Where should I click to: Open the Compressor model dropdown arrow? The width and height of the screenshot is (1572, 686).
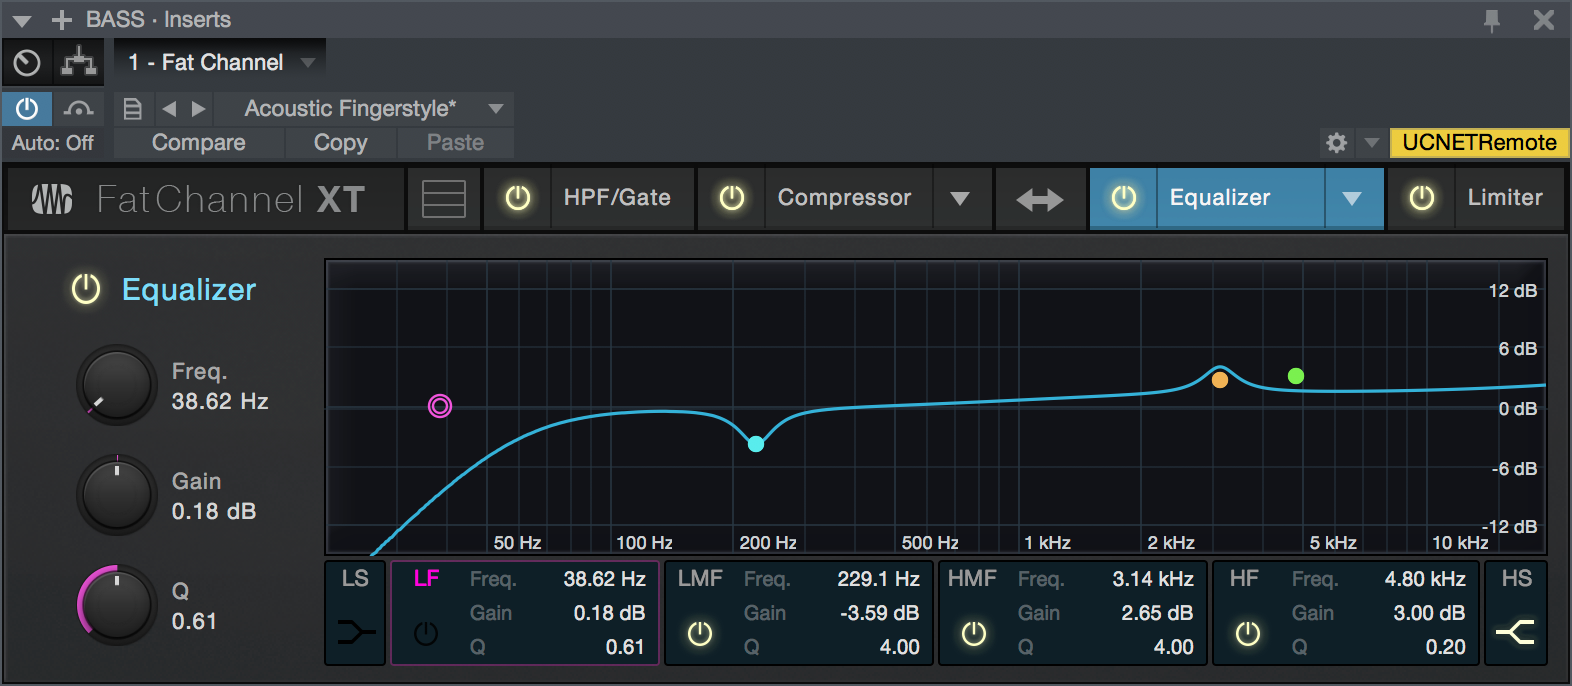point(960,199)
